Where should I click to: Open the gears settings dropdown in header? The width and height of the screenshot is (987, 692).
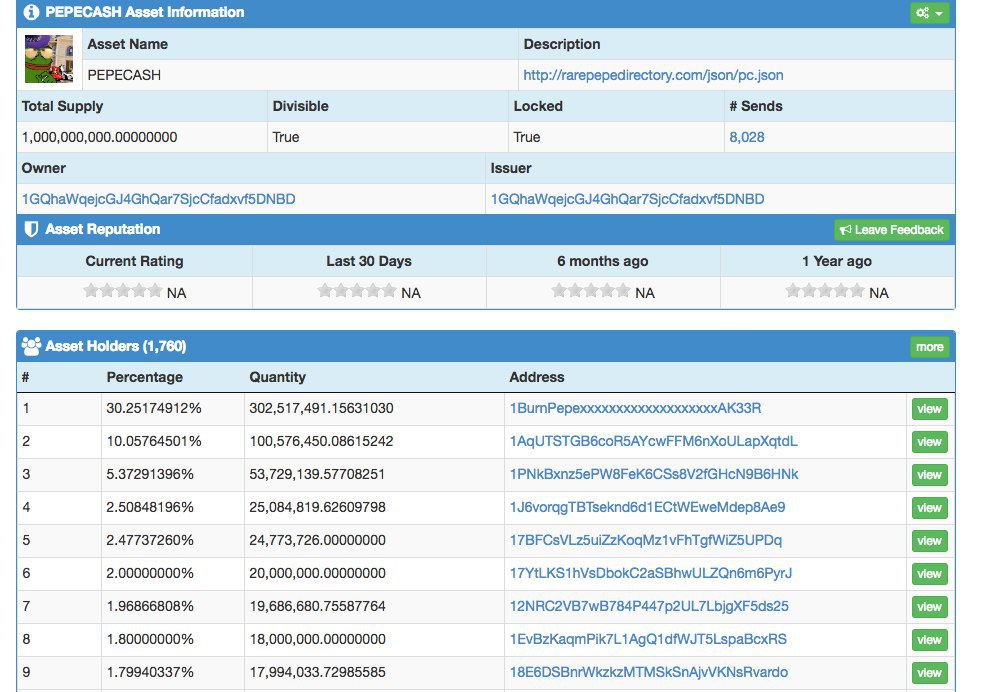tap(929, 13)
